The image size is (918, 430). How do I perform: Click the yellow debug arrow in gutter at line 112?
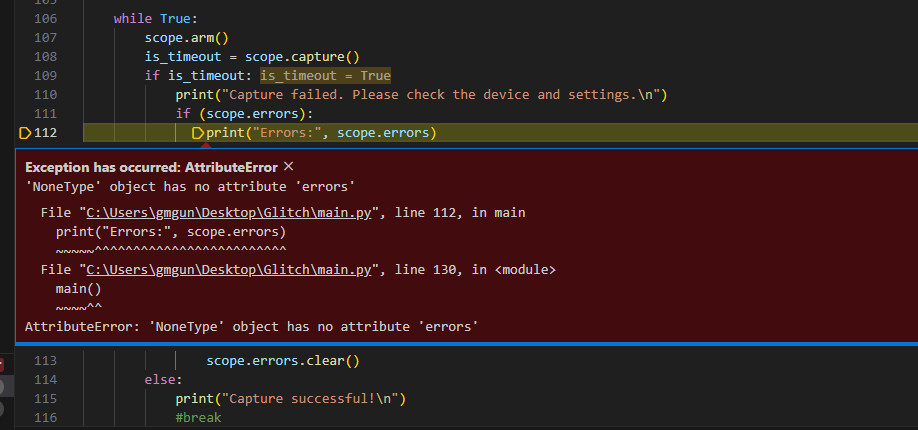pos(25,133)
